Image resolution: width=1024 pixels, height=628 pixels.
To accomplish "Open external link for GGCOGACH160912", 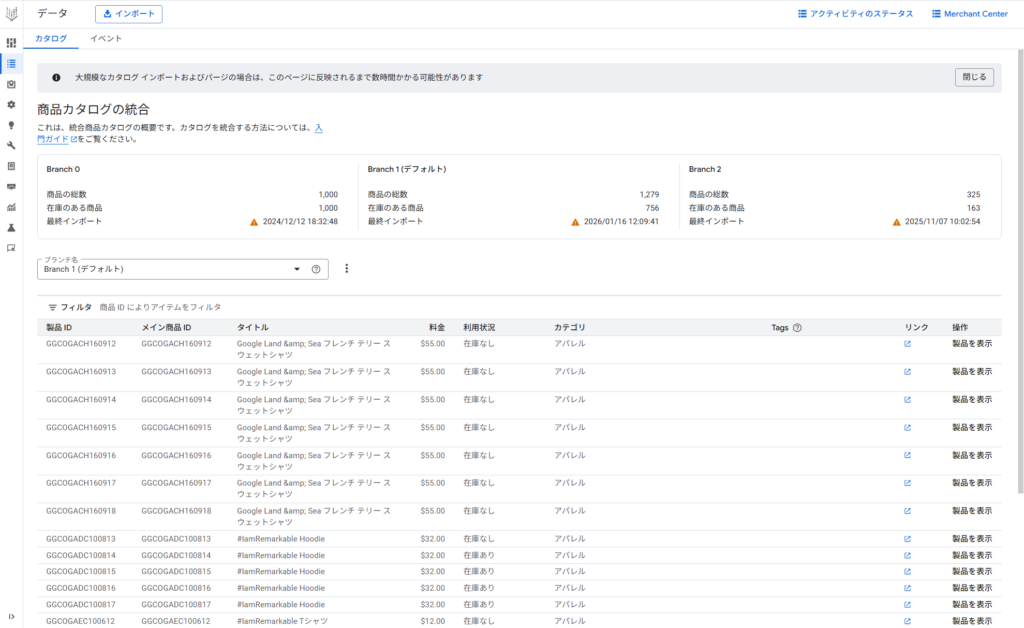I will tap(907, 344).
